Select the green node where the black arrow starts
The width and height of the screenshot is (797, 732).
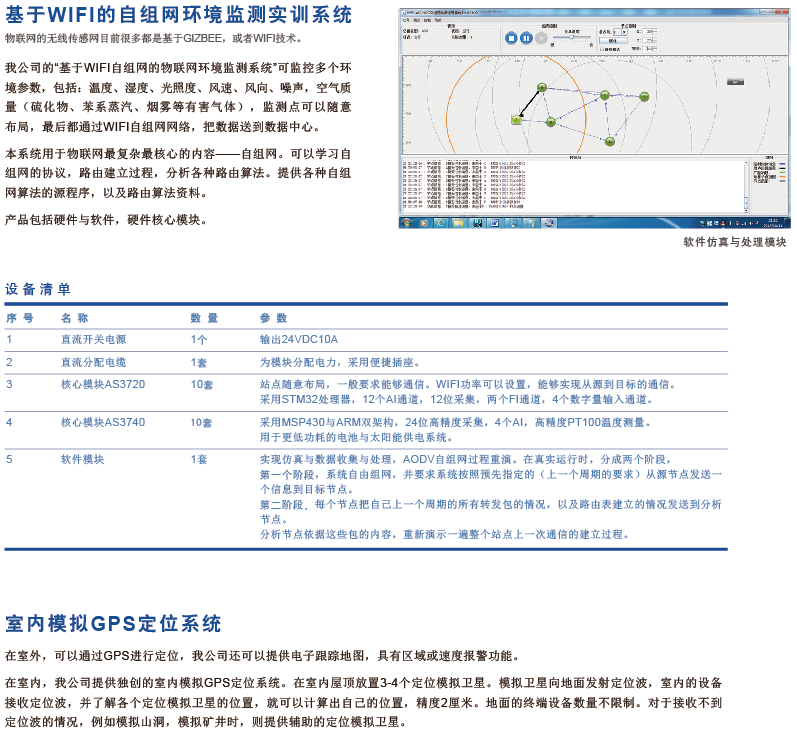pos(542,87)
